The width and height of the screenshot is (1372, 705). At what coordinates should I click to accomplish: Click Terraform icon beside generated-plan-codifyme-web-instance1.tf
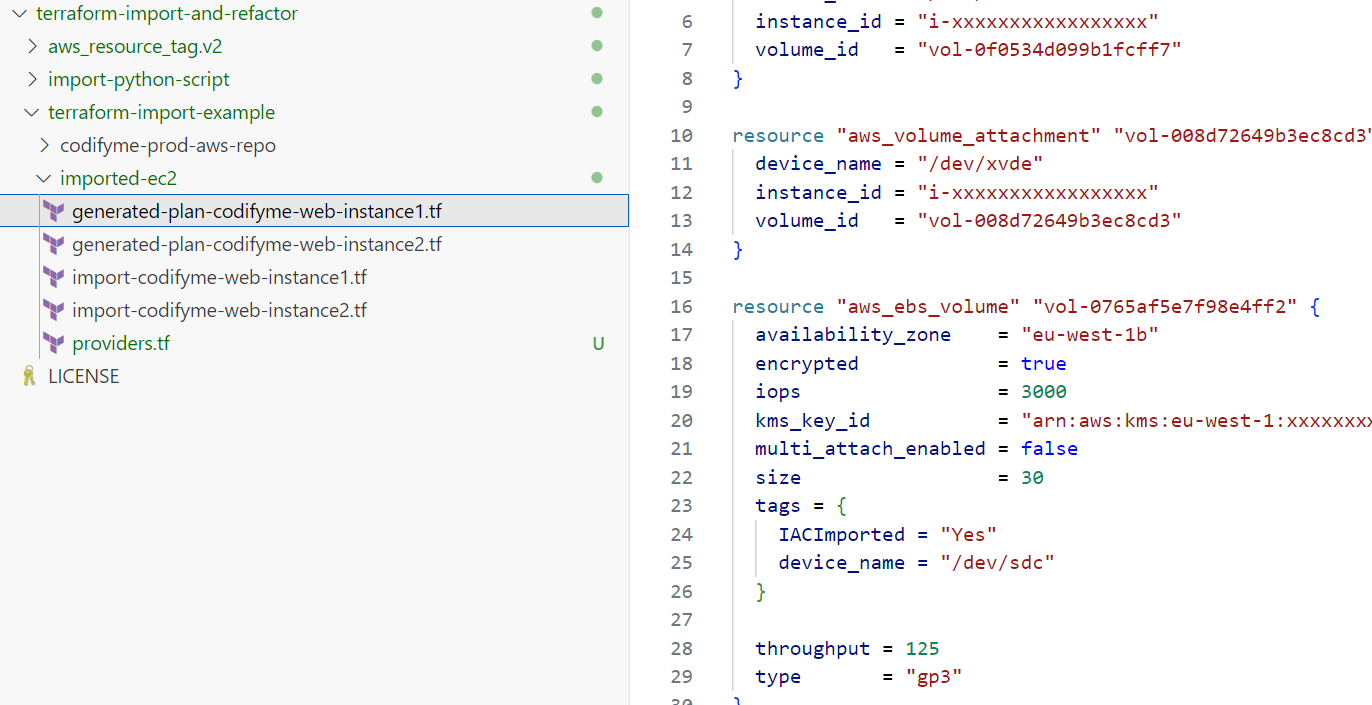click(54, 211)
